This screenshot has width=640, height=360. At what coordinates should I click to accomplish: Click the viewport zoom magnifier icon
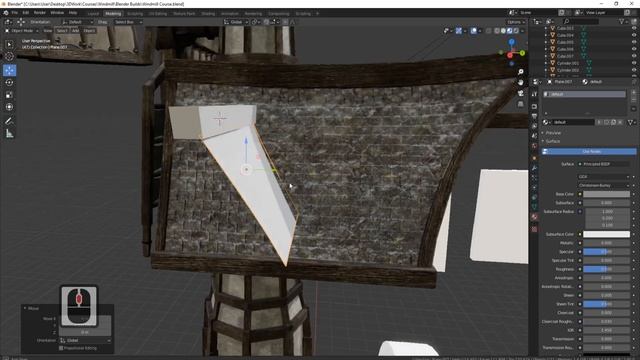pos(520,72)
